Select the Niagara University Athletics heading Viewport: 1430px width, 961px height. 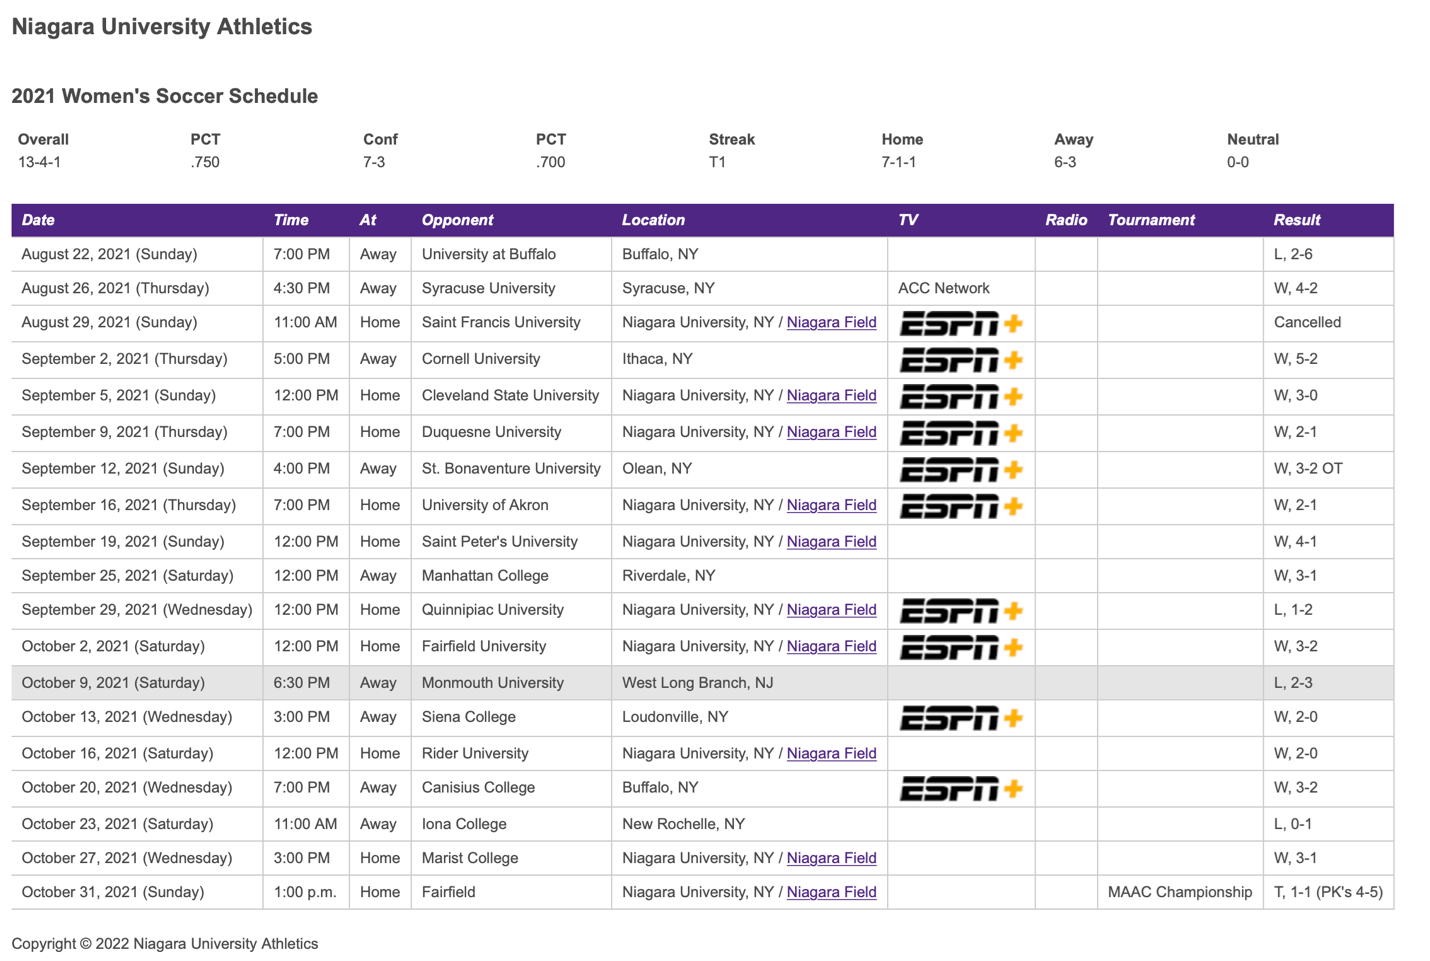pyautogui.click(x=162, y=27)
